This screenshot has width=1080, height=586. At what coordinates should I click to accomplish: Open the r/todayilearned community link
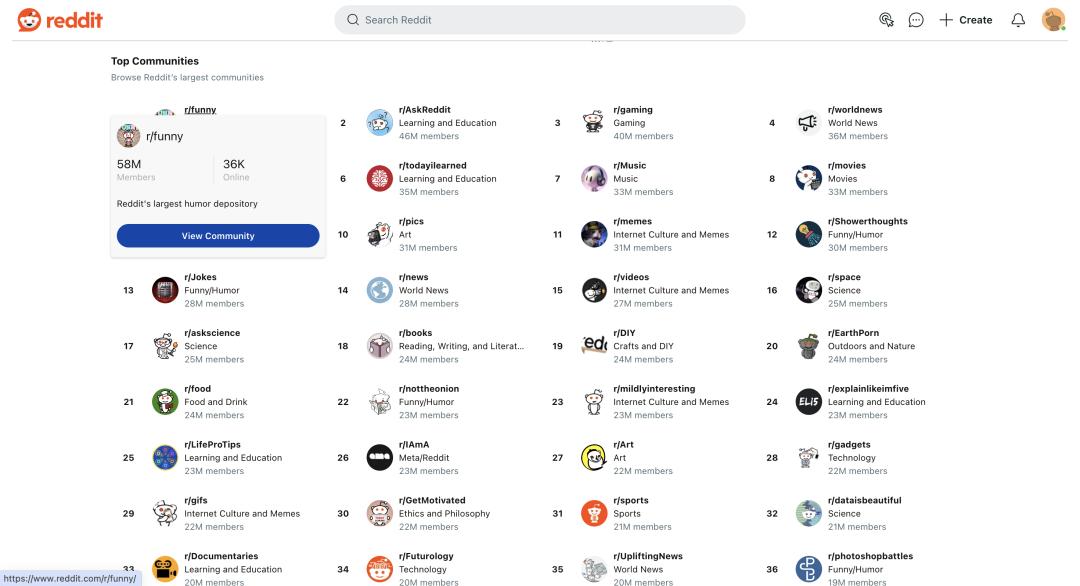point(433,165)
